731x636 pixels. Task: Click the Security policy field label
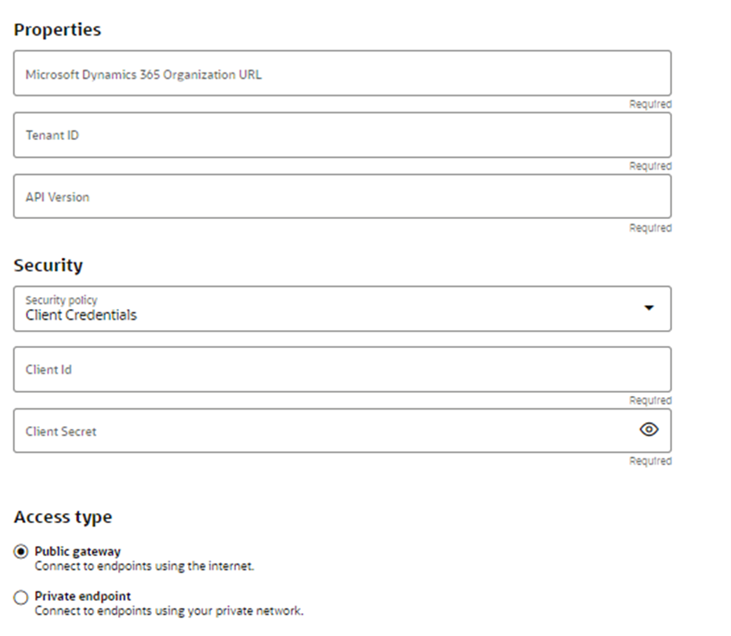pyautogui.click(x=61, y=300)
